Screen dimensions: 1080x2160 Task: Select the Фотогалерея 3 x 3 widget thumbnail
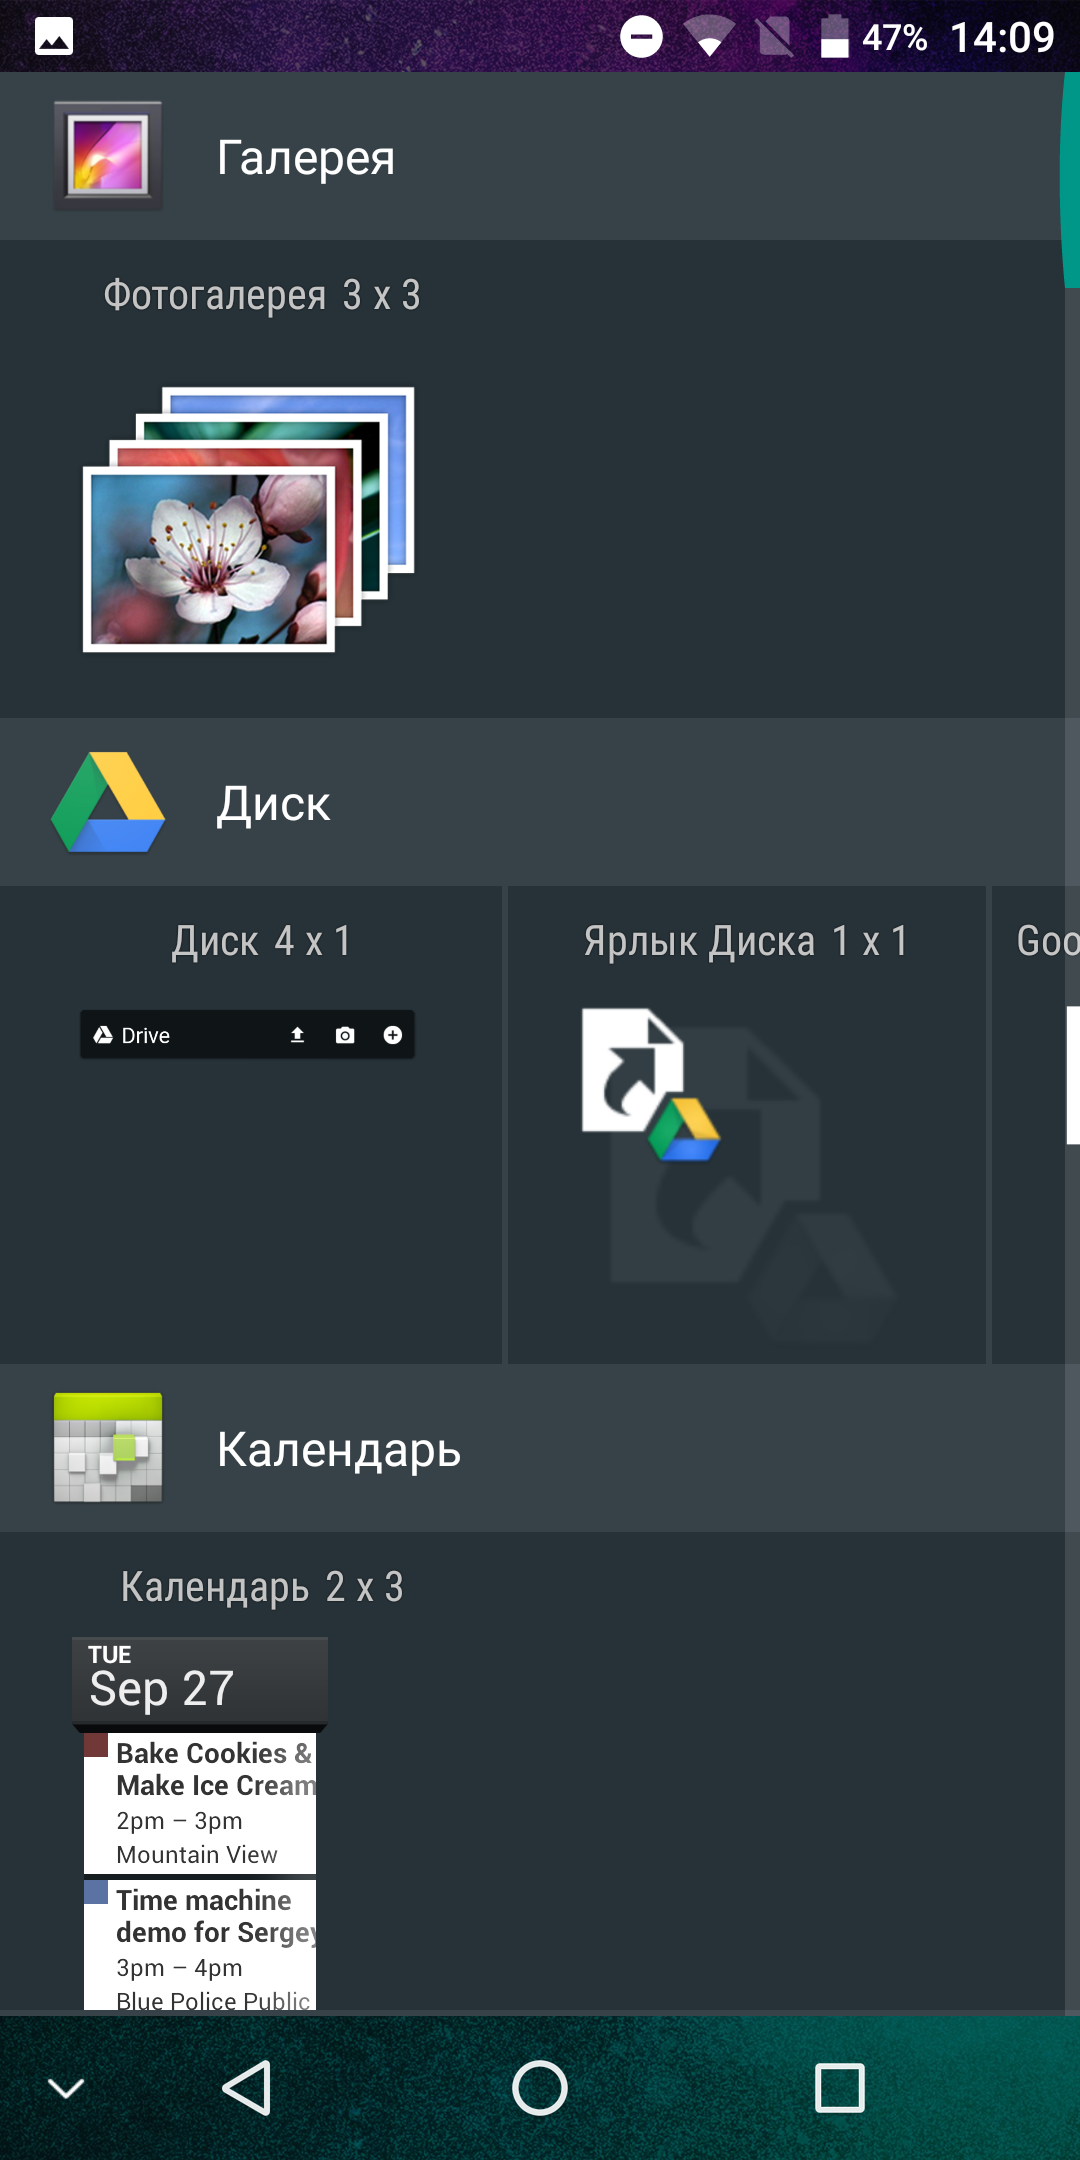coord(249,519)
